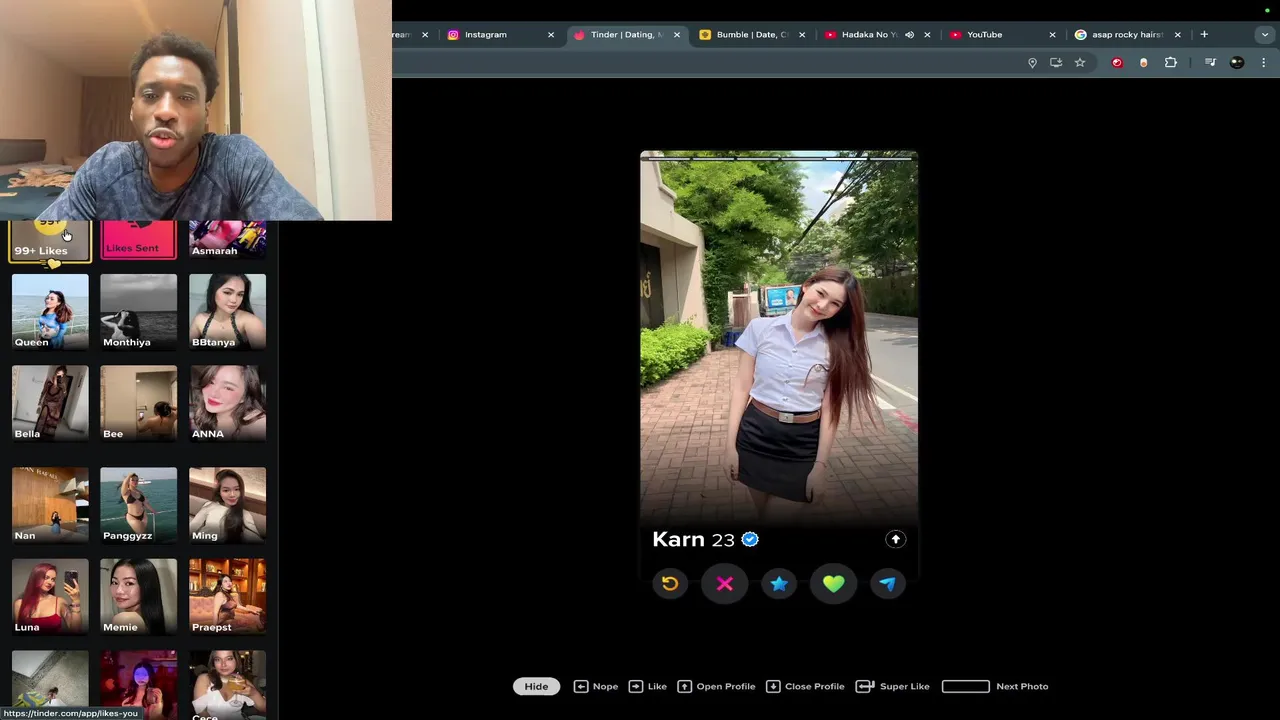This screenshot has height=720, width=1280.
Task: Click the green heart Like button
Action: (x=833, y=584)
